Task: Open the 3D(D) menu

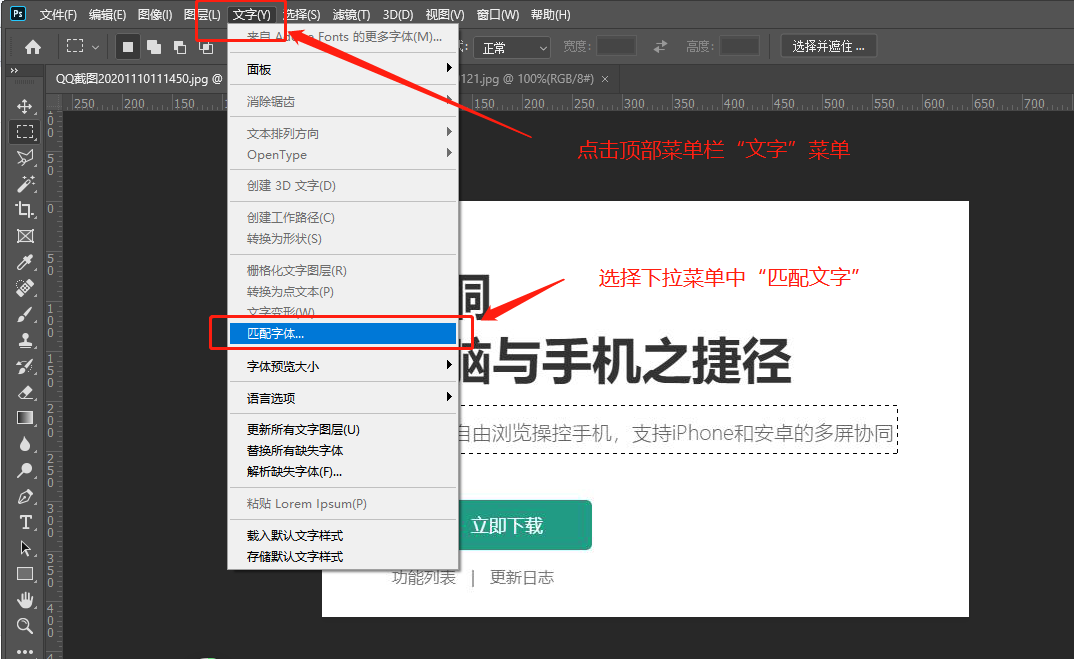Action: pyautogui.click(x=398, y=14)
